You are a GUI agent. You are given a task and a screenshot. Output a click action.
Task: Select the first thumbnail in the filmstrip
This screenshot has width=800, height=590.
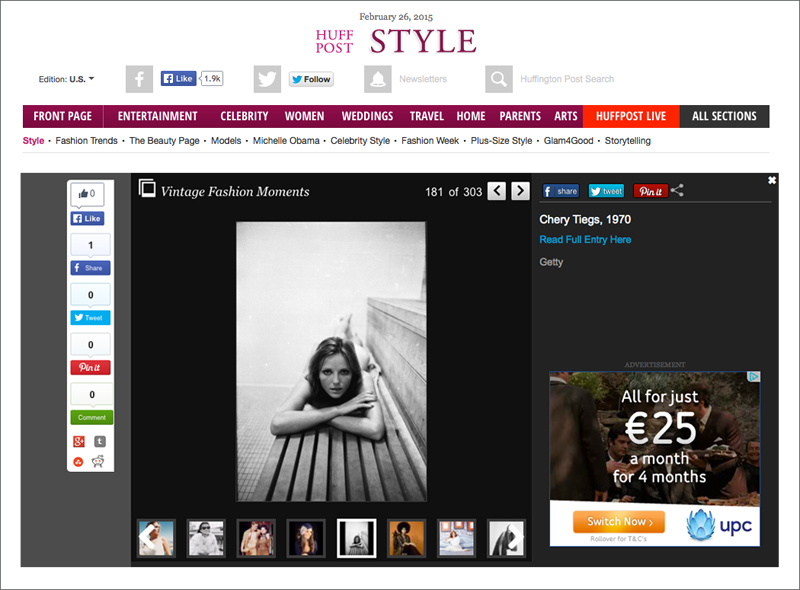pyautogui.click(x=156, y=538)
